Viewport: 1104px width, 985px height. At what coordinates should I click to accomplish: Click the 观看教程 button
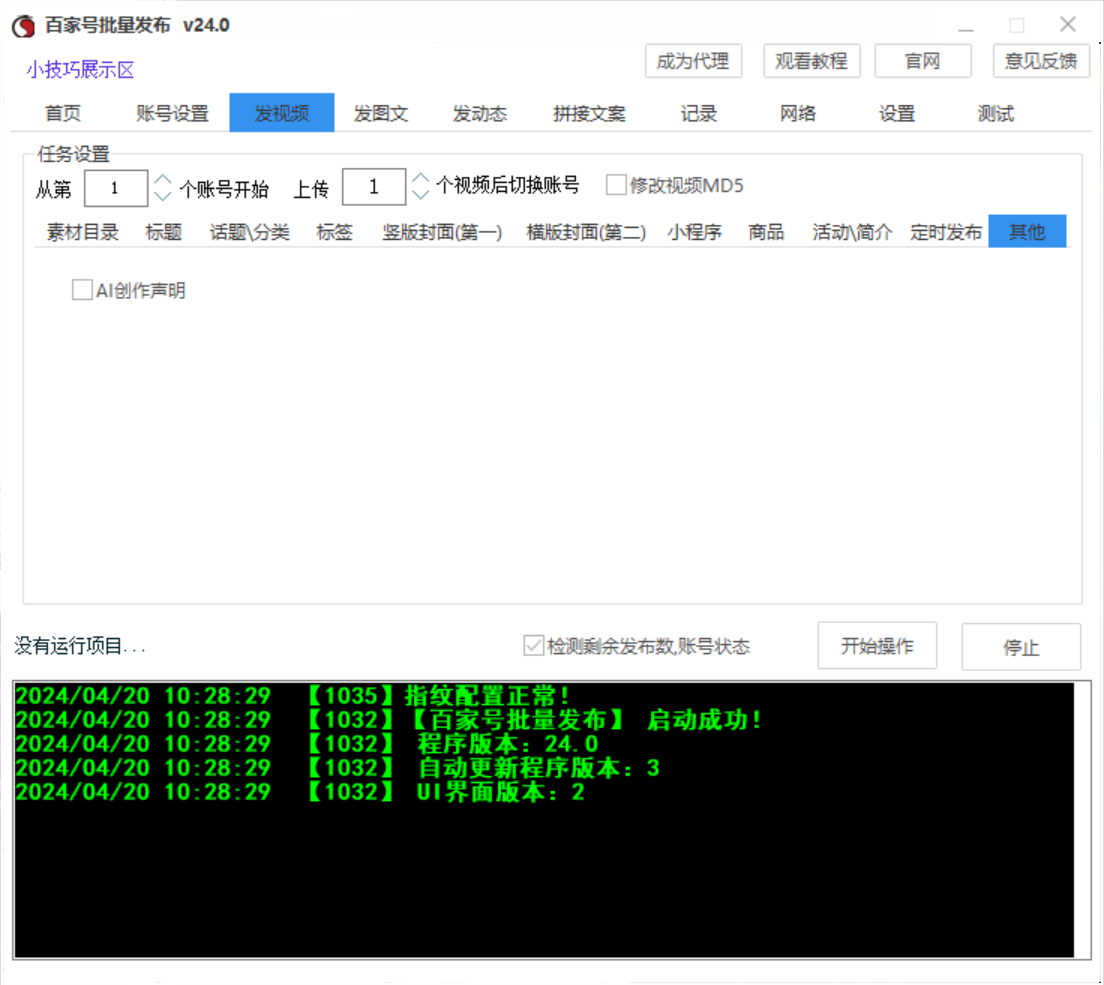click(811, 61)
